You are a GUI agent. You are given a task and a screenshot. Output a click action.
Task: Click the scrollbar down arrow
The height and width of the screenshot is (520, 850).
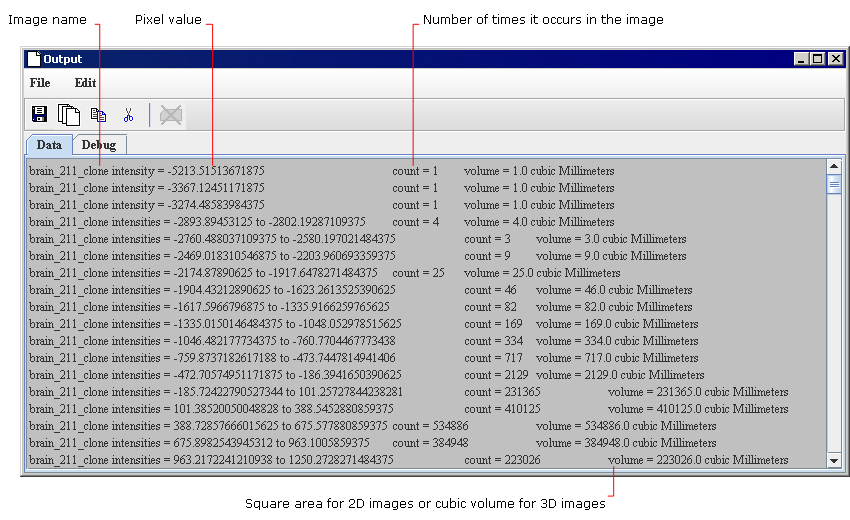(834, 460)
